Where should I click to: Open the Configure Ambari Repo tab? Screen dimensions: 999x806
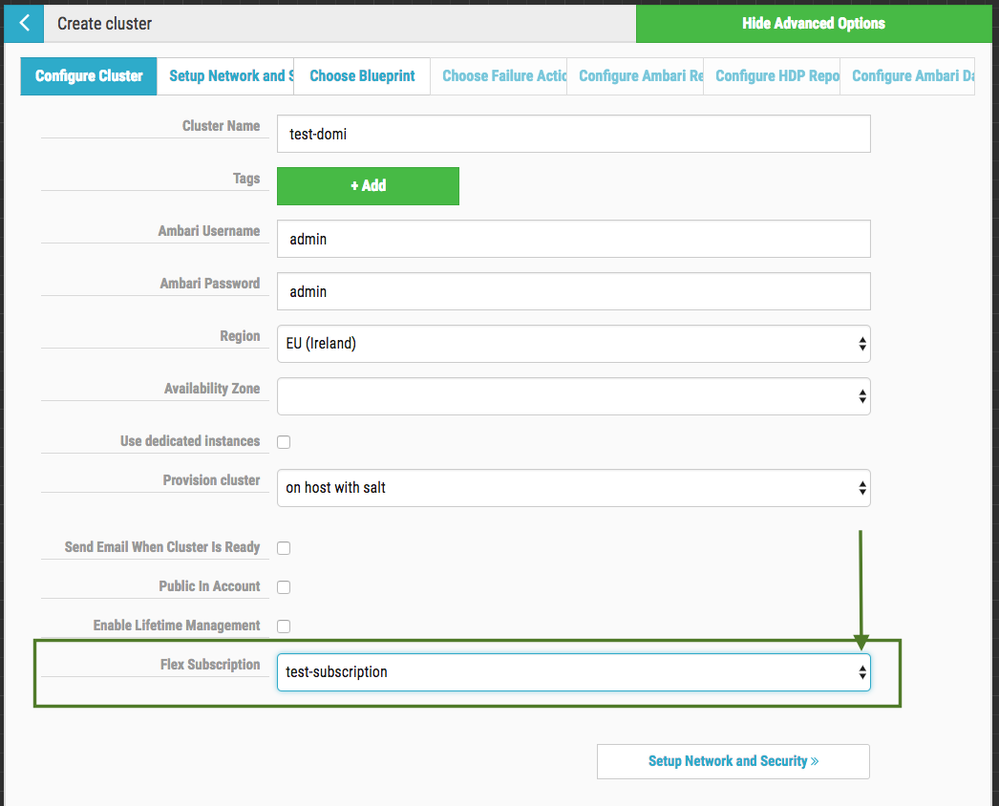click(x=640, y=76)
